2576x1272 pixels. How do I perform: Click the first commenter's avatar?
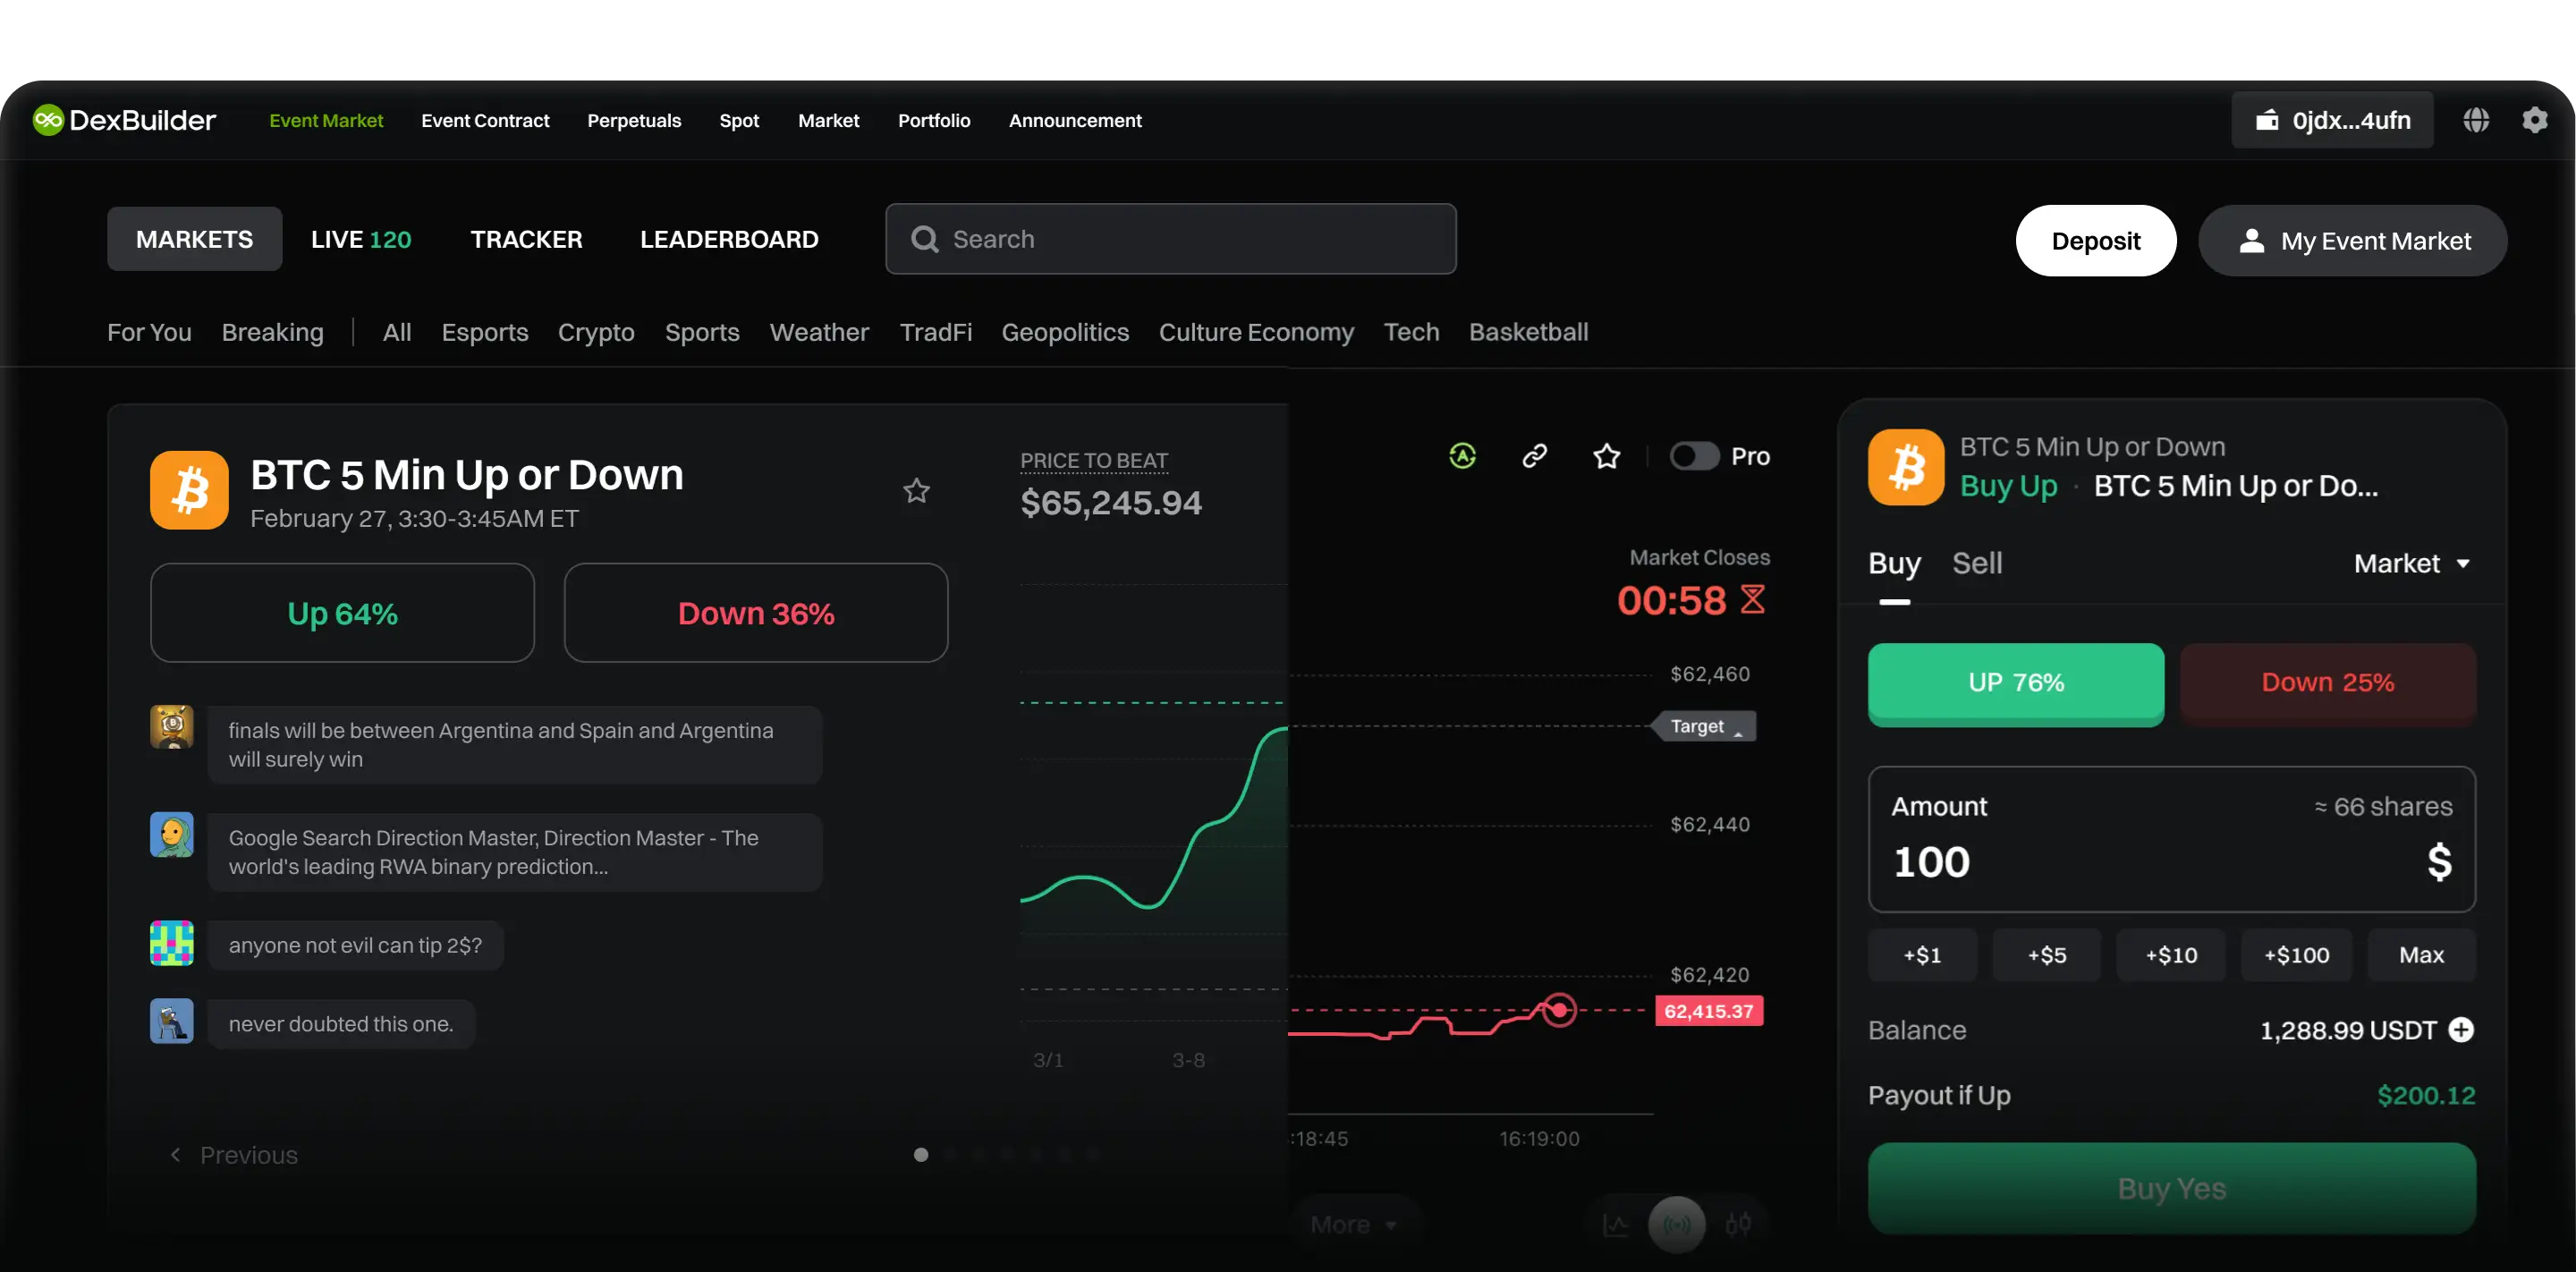(x=172, y=727)
